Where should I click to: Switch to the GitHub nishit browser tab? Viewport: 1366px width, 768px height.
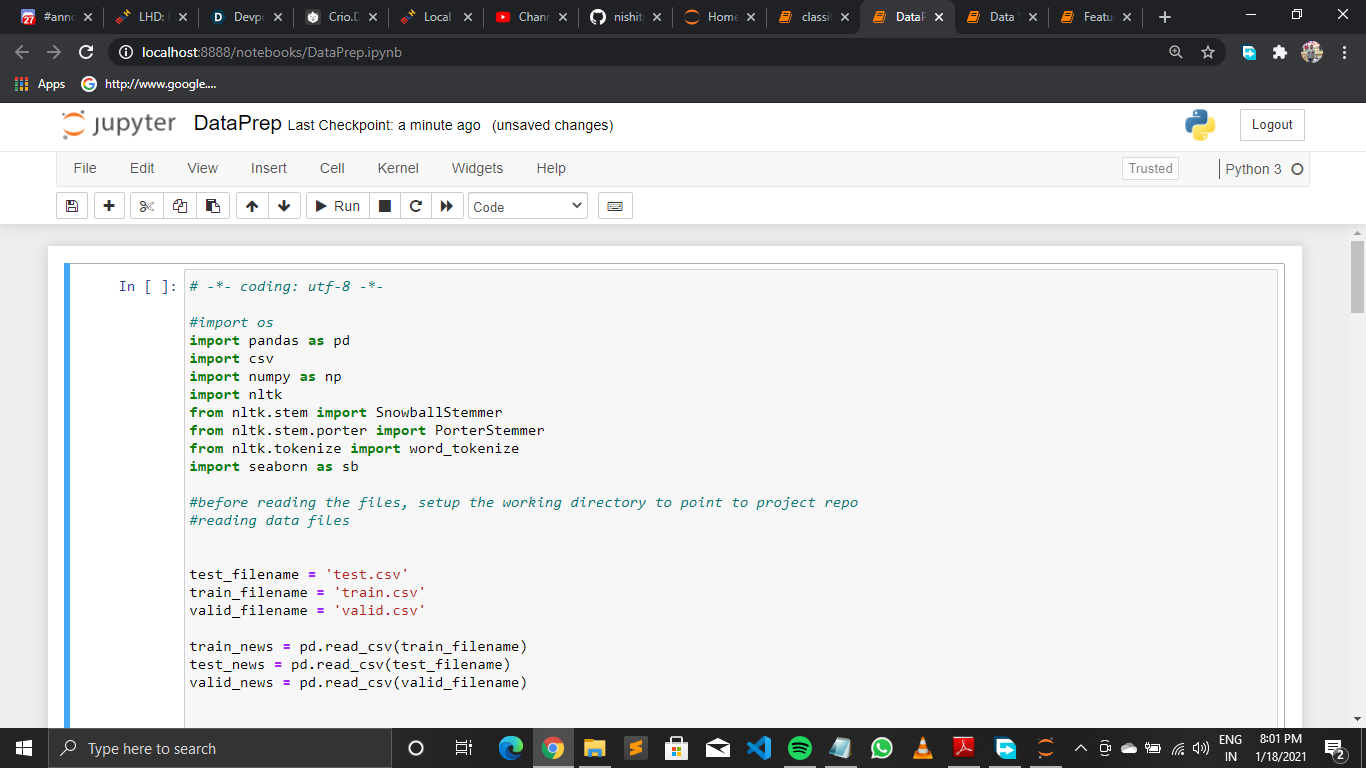(625, 17)
